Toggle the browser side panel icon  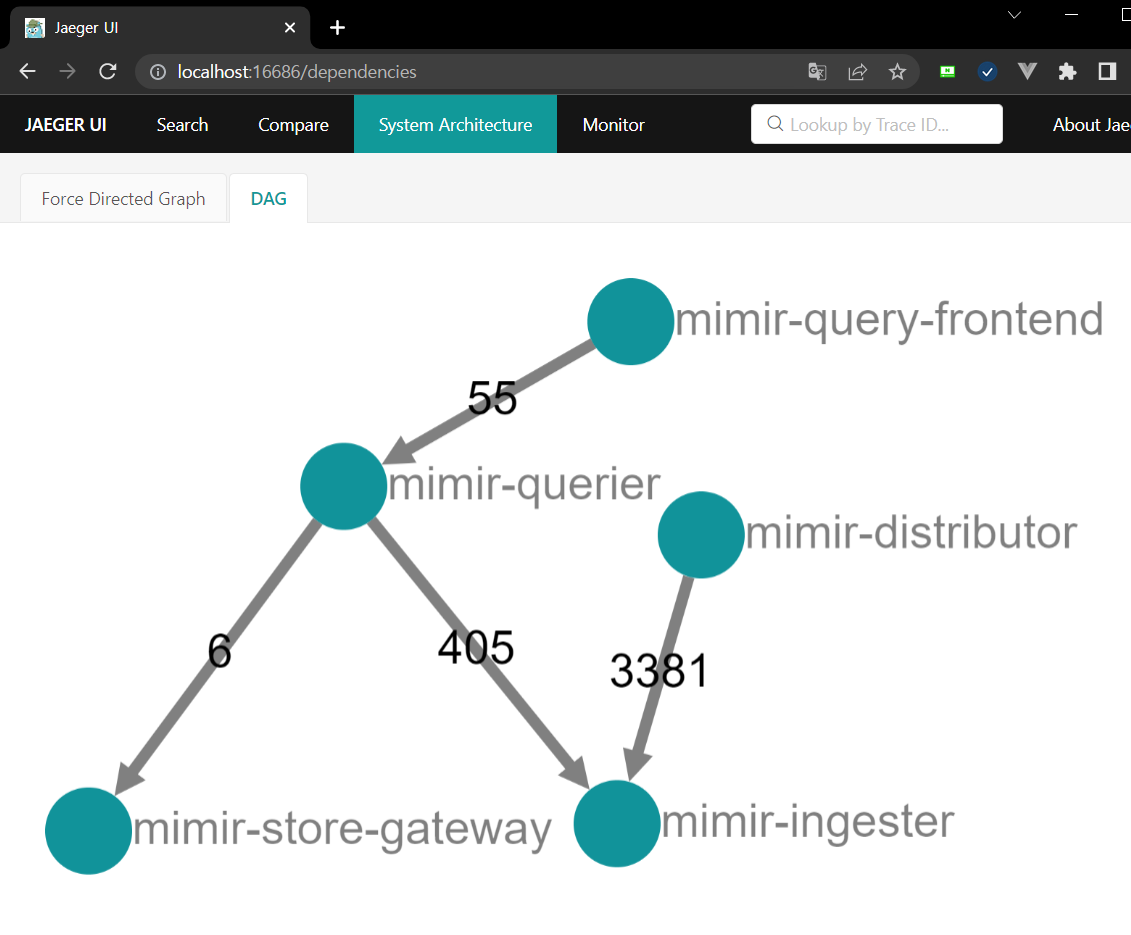pyautogui.click(x=1107, y=72)
